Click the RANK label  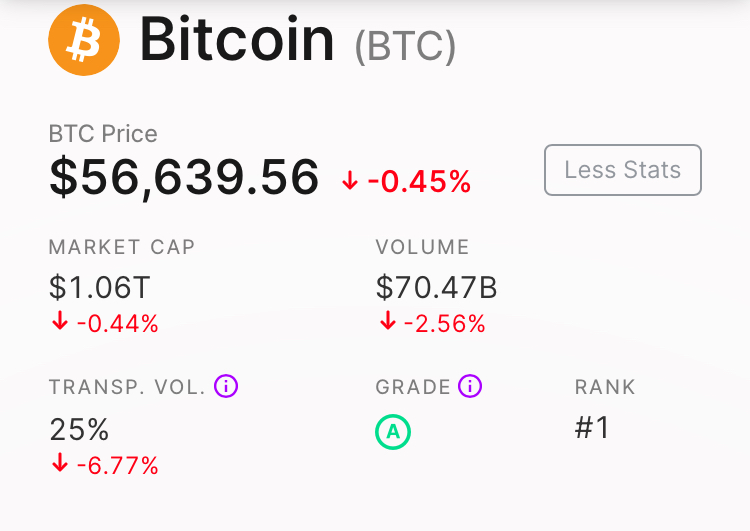coord(605,387)
